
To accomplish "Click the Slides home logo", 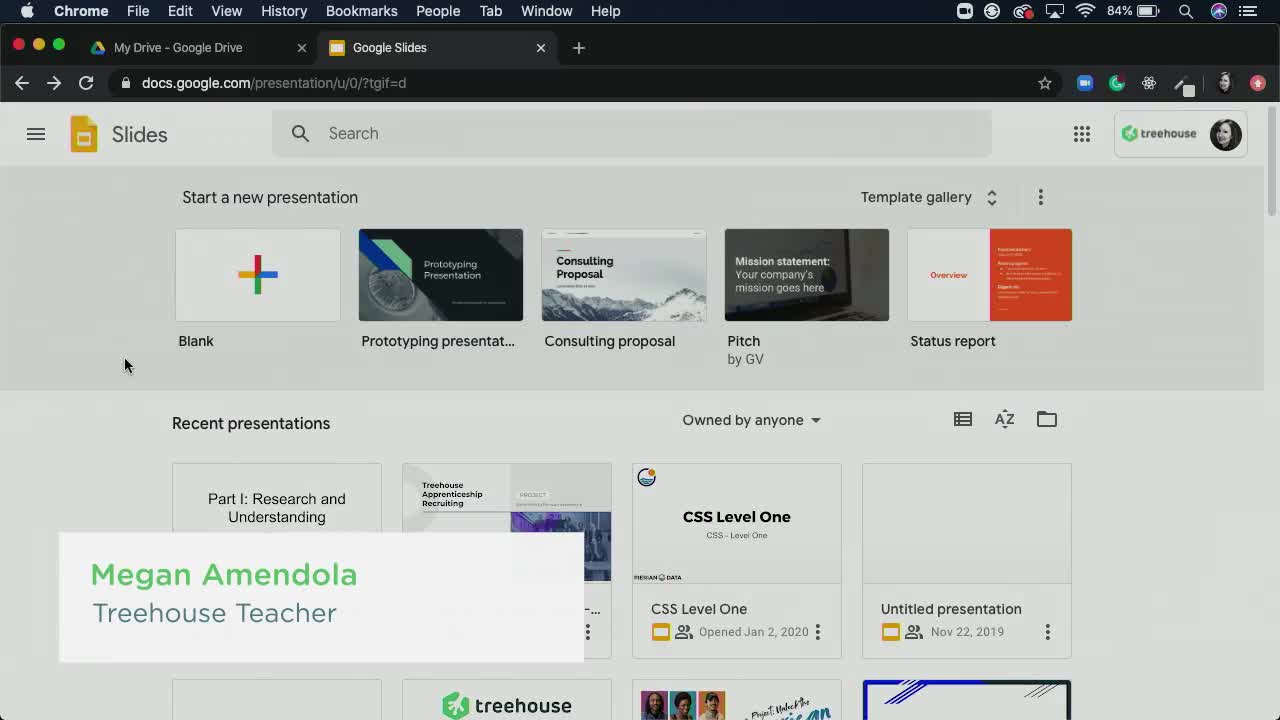I will [84, 133].
